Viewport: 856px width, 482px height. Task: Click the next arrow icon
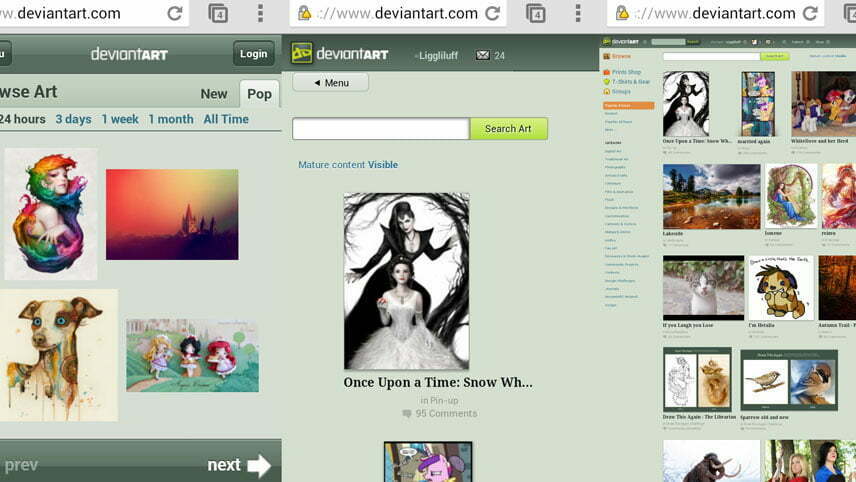coord(259,465)
